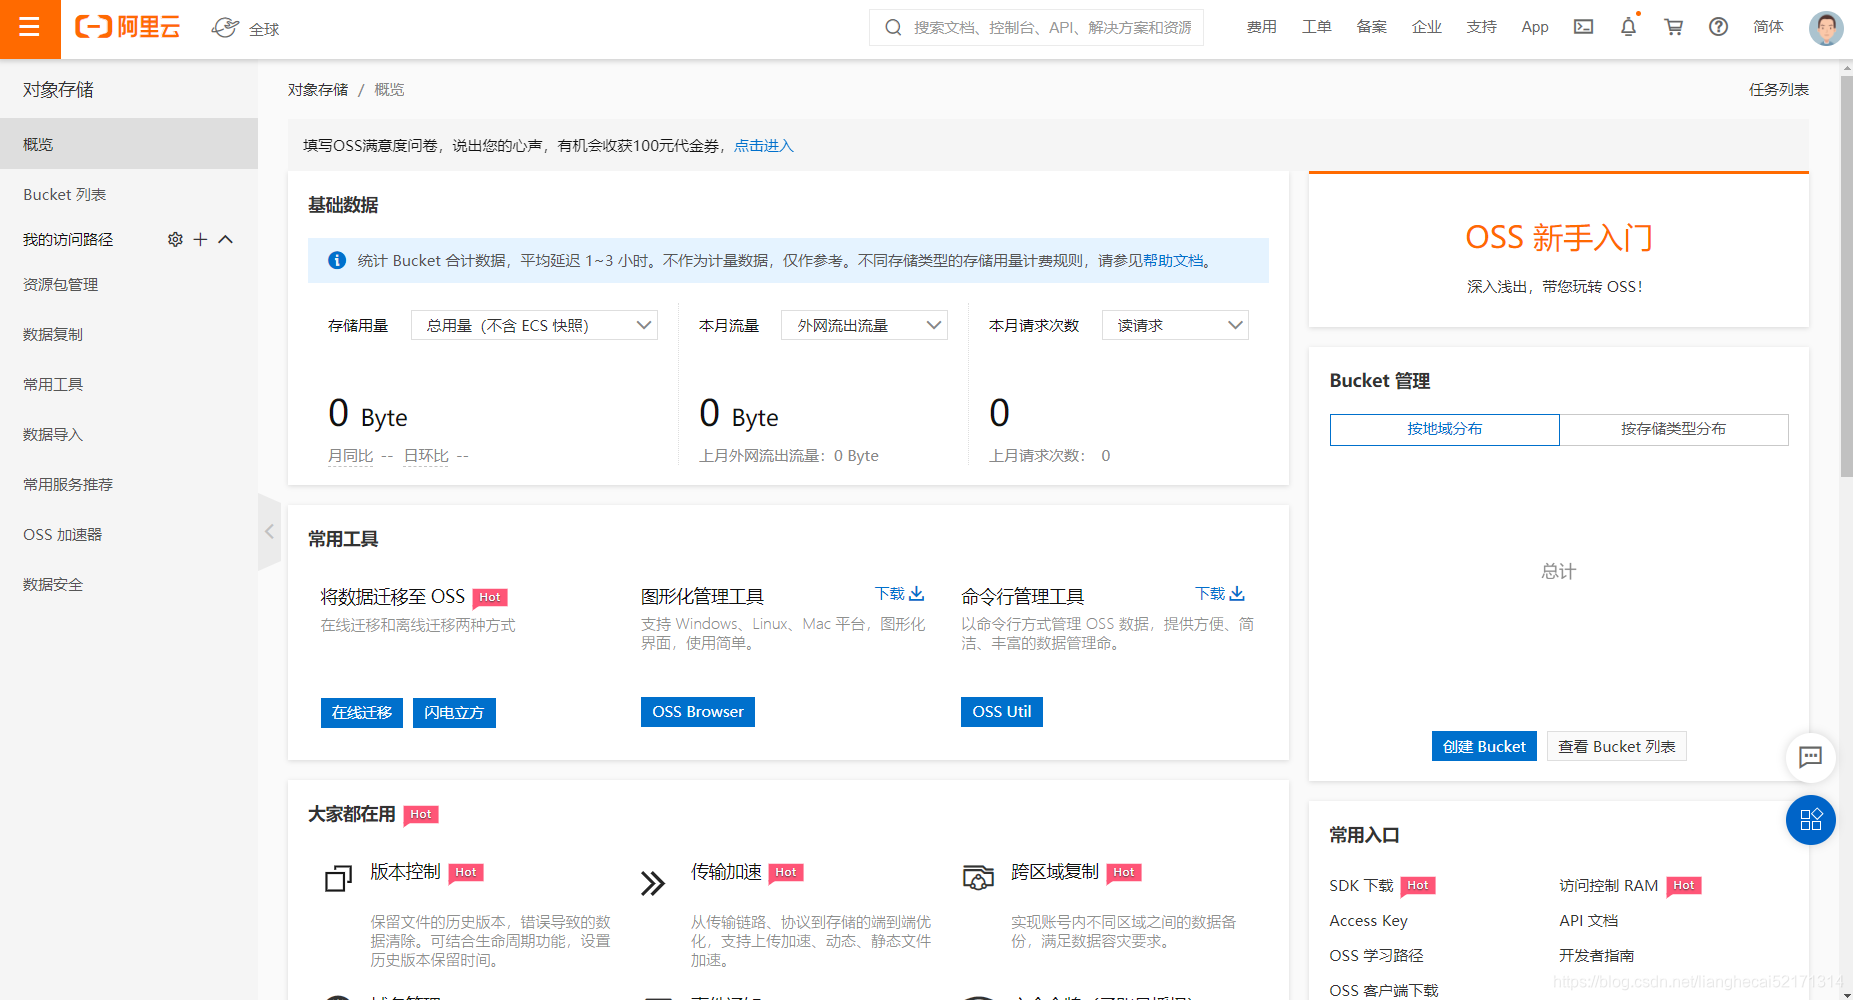Click the 点击进入 survey link
The height and width of the screenshot is (1000, 1853).
(x=764, y=145)
